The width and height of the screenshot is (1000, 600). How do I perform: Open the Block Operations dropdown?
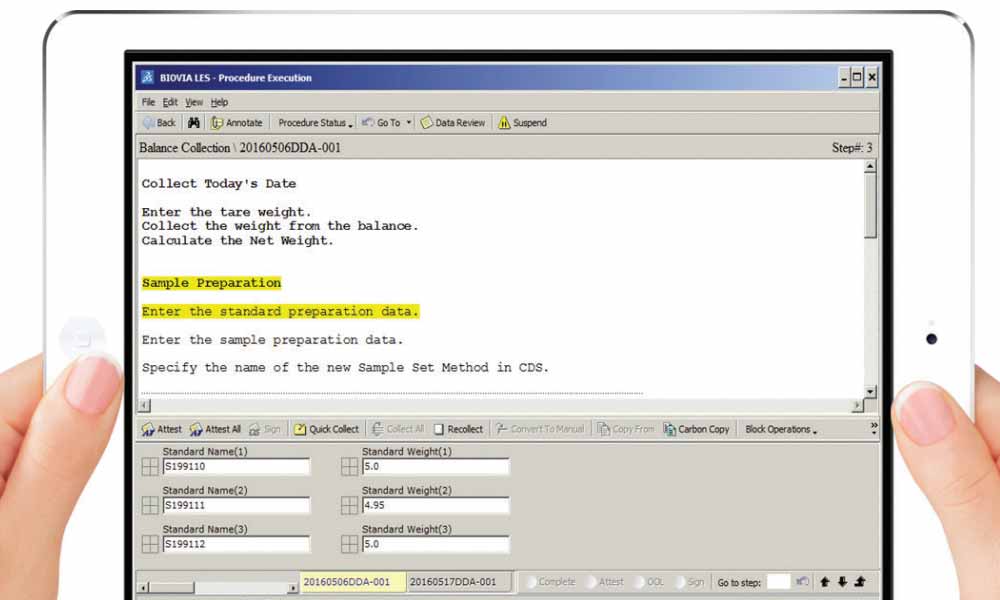781,429
